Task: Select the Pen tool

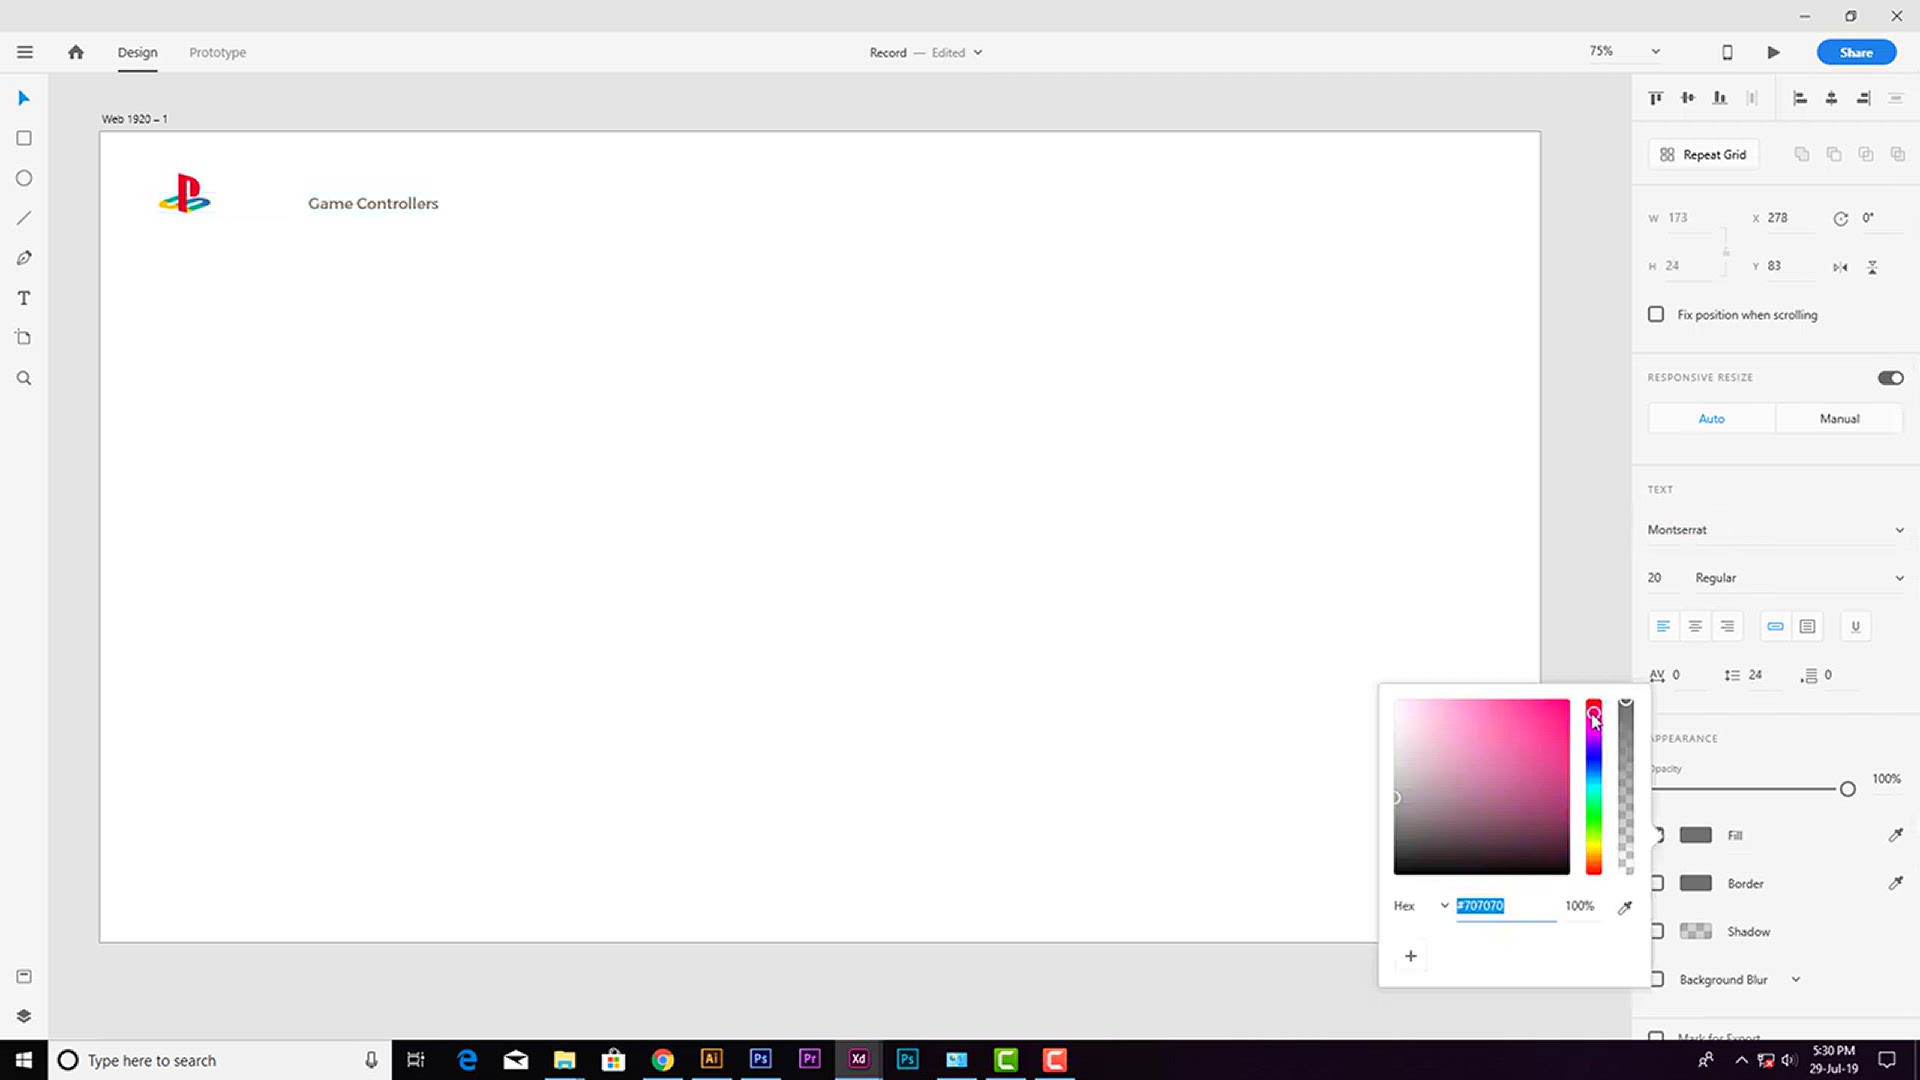Action: (24, 257)
